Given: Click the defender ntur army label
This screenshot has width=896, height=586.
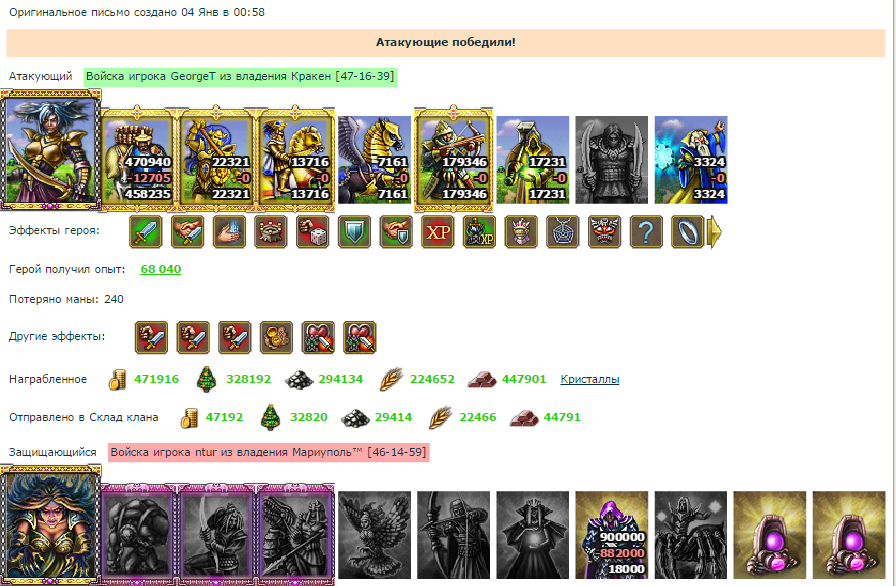Looking at the screenshot, I should coord(269,452).
